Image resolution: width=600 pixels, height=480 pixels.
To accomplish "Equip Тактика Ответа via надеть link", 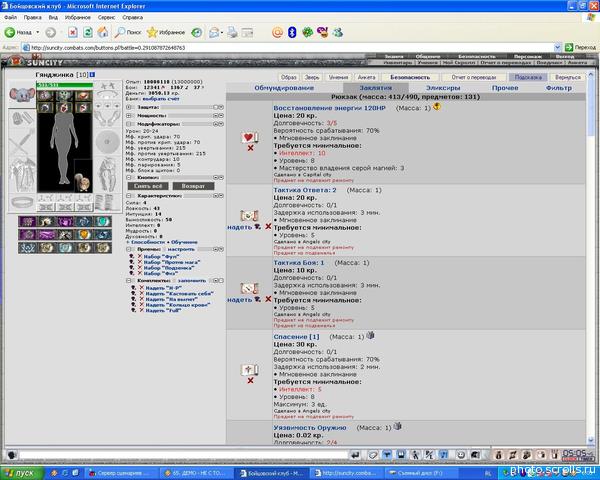I will coord(240,227).
